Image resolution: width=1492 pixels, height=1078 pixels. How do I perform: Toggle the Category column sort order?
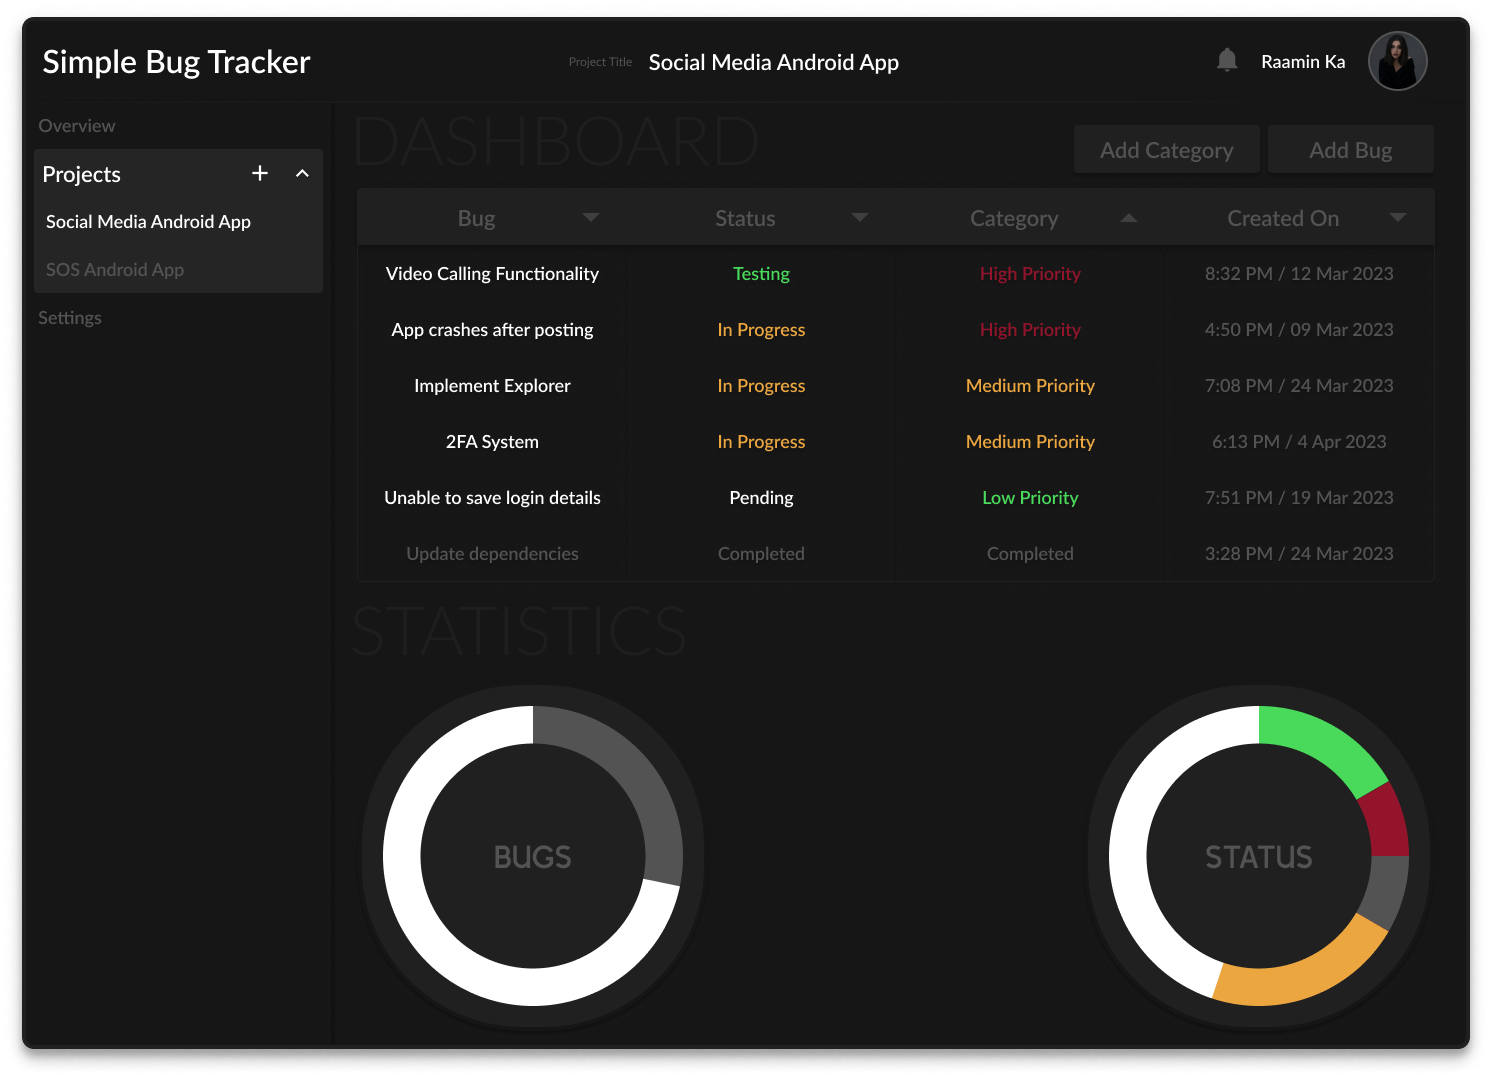1128,217
